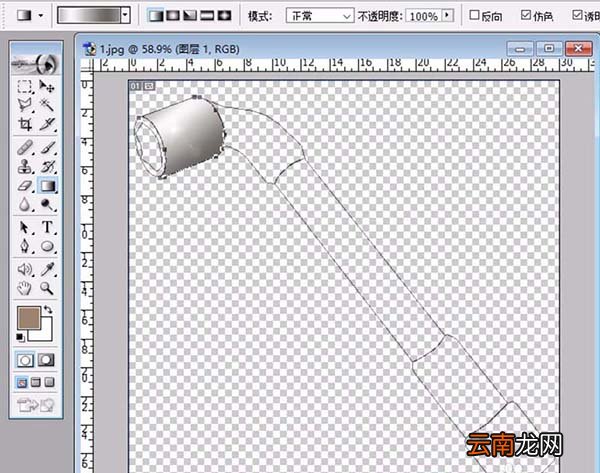Select the Type tool
The image size is (600, 473).
point(47,227)
